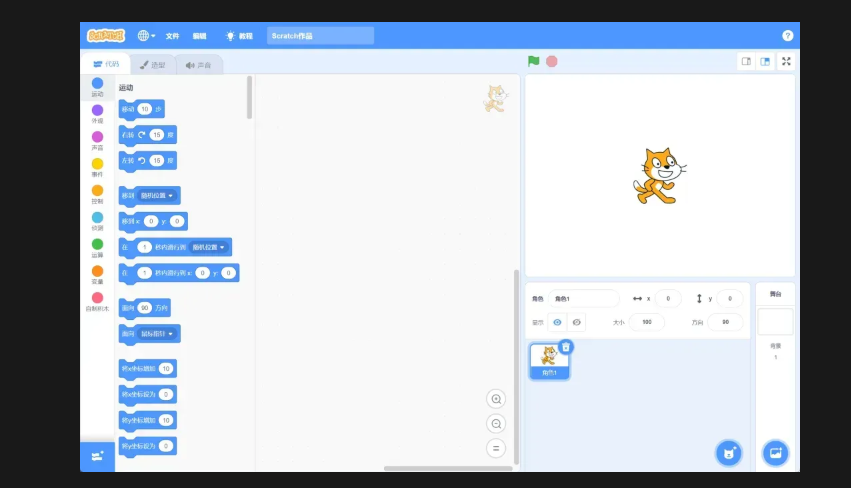Click the 90 value in 面向 方向 block
The width and height of the screenshot is (851, 488).
[x=144, y=308]
